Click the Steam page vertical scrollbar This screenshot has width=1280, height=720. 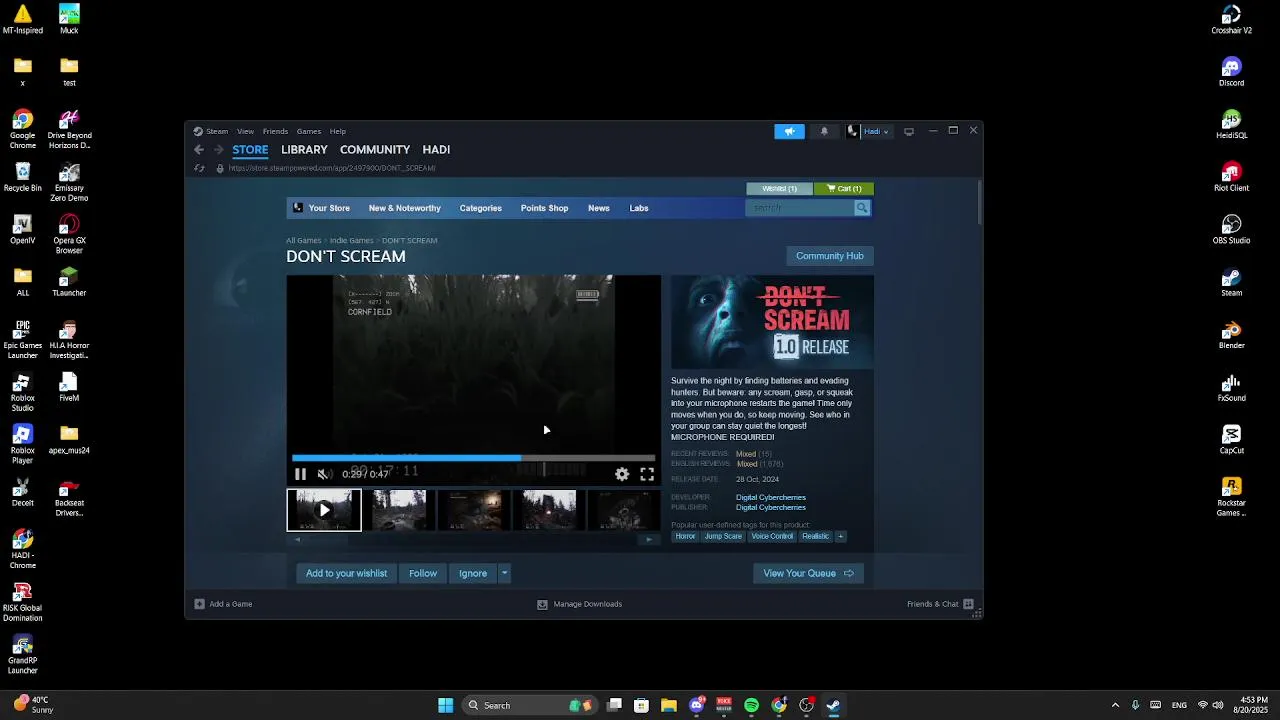pyautogui.click(x=980, y=203)
